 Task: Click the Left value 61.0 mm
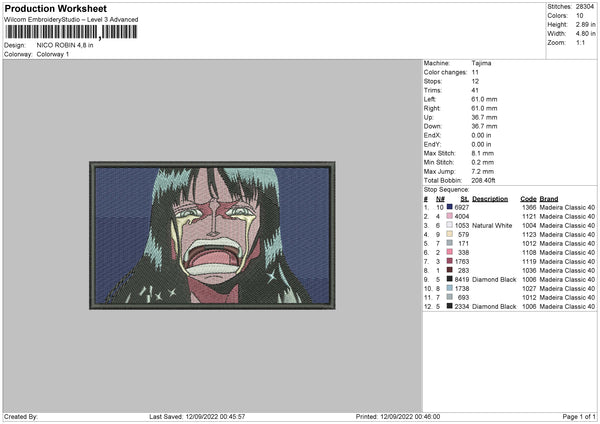click(484, 99)
